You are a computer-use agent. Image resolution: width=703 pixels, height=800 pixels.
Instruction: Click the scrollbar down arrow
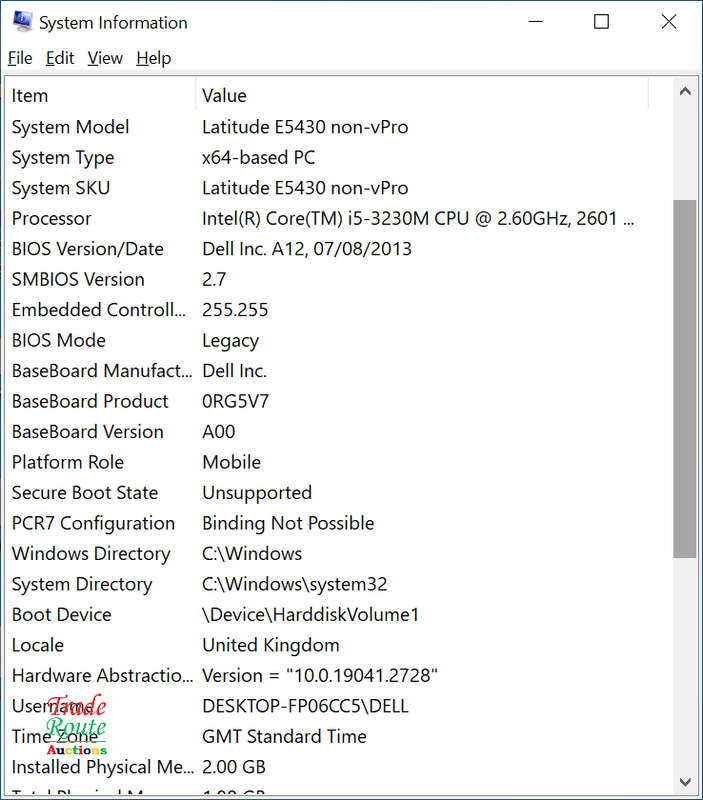coord(685,782)
